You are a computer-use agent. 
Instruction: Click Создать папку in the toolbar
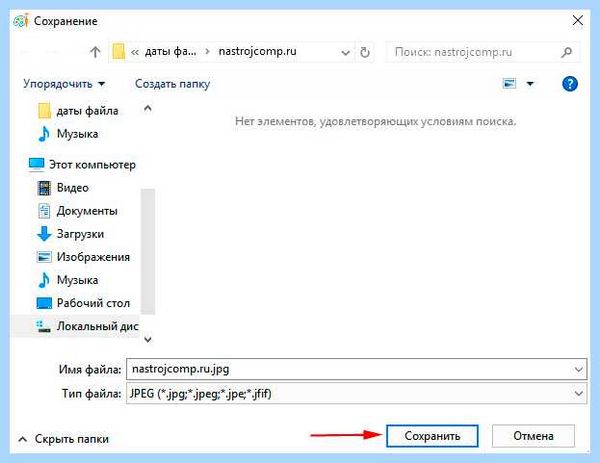pos(173,84)
